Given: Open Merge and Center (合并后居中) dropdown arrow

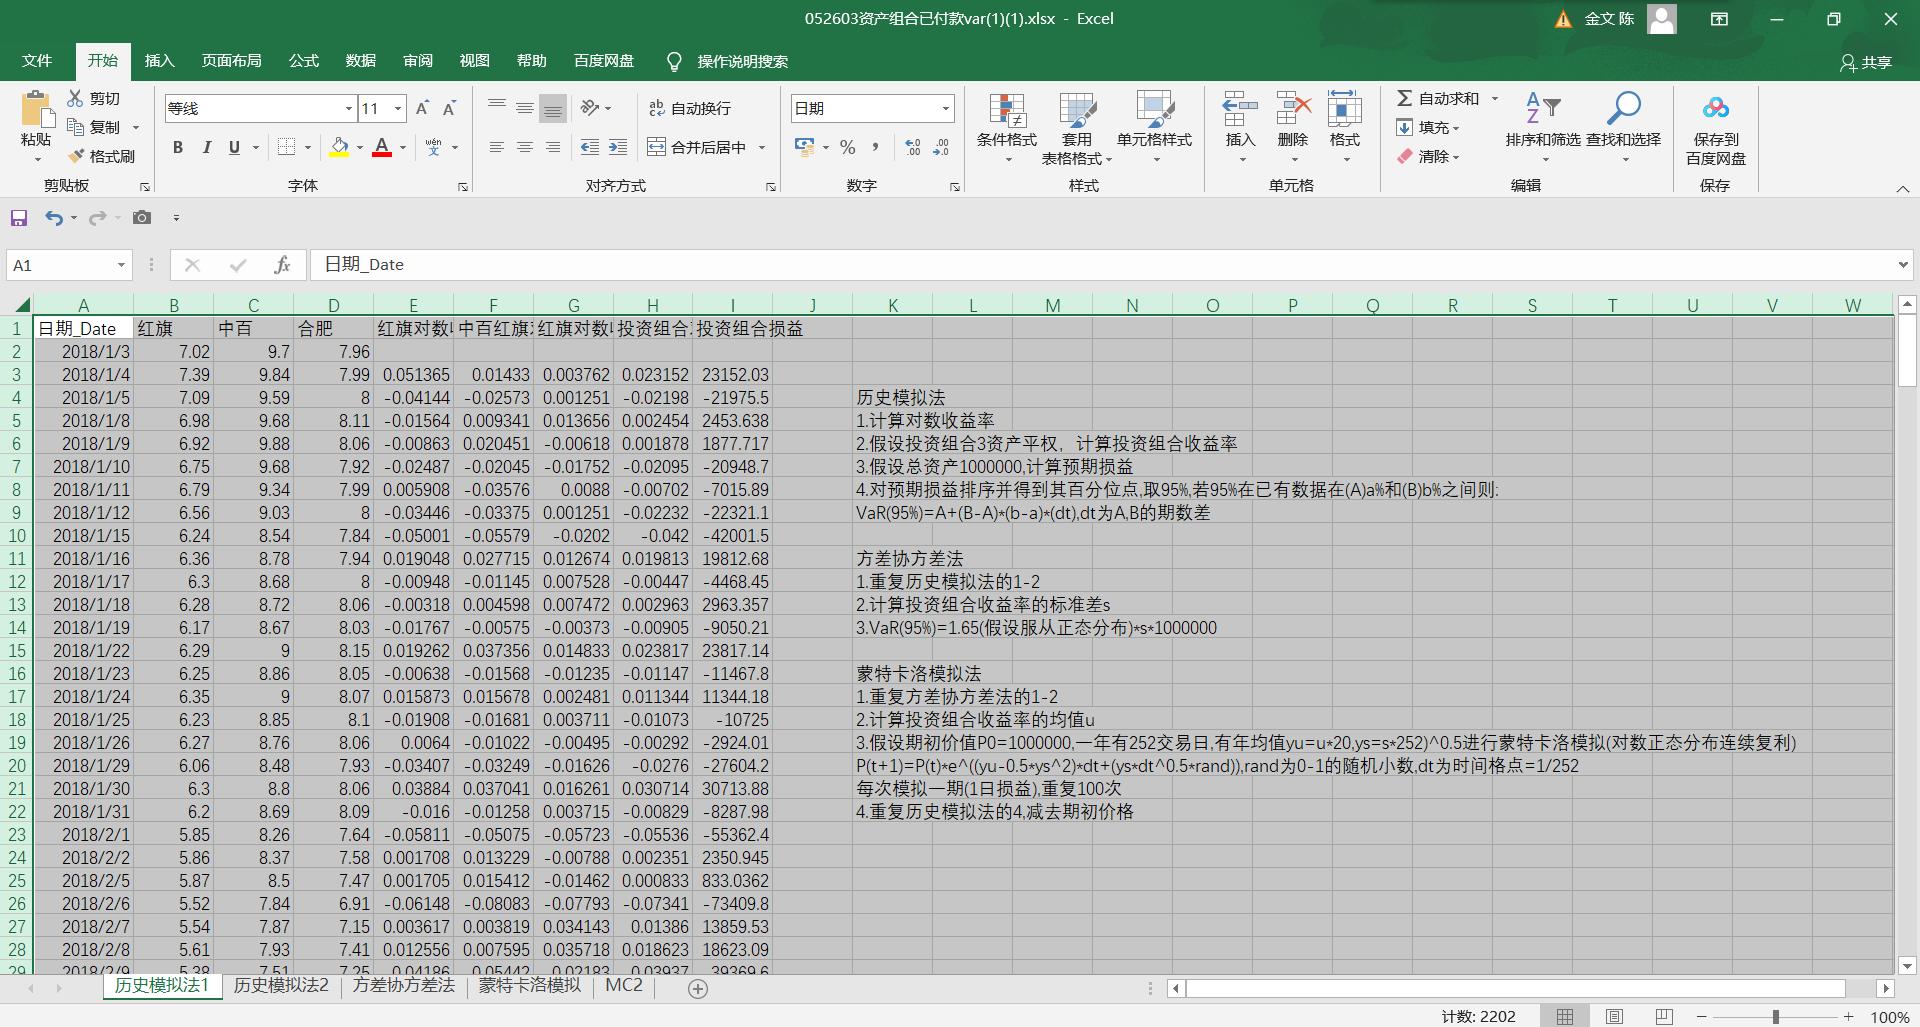Looking at the screenshot, I should [762, 147].
